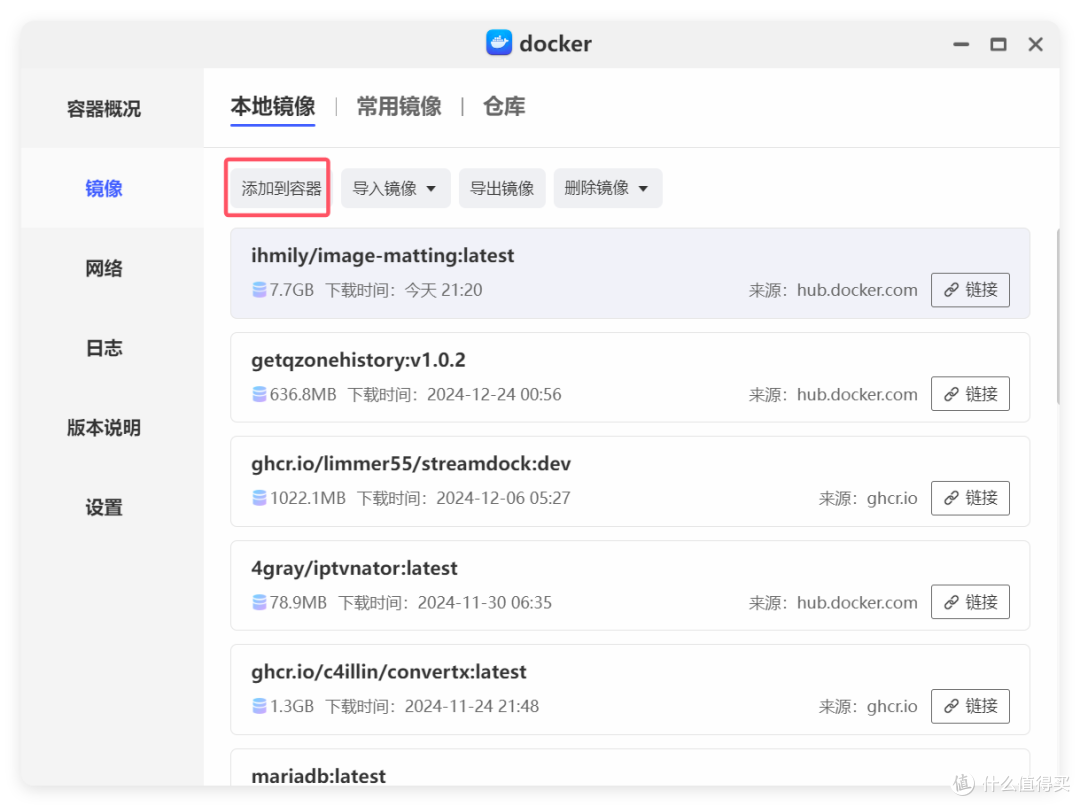This screenshot has width=1080, height=806.
Task: Click storage icon beside 7.7GB size
Action: [259, 290]
